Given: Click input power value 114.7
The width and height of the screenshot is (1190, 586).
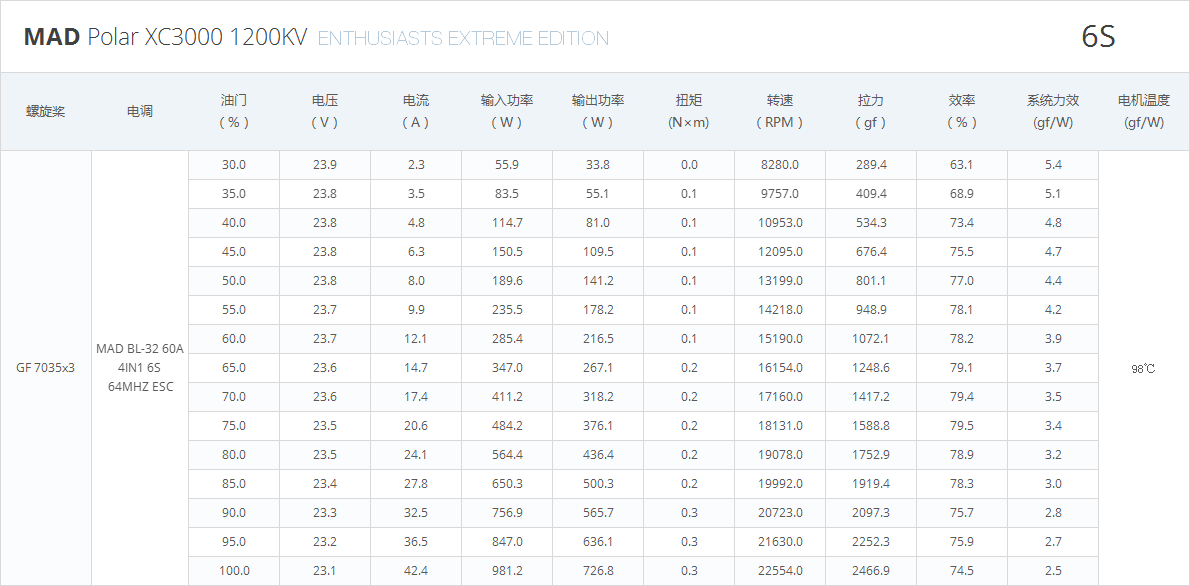Looking at the screenshot, I should [507, 222].
